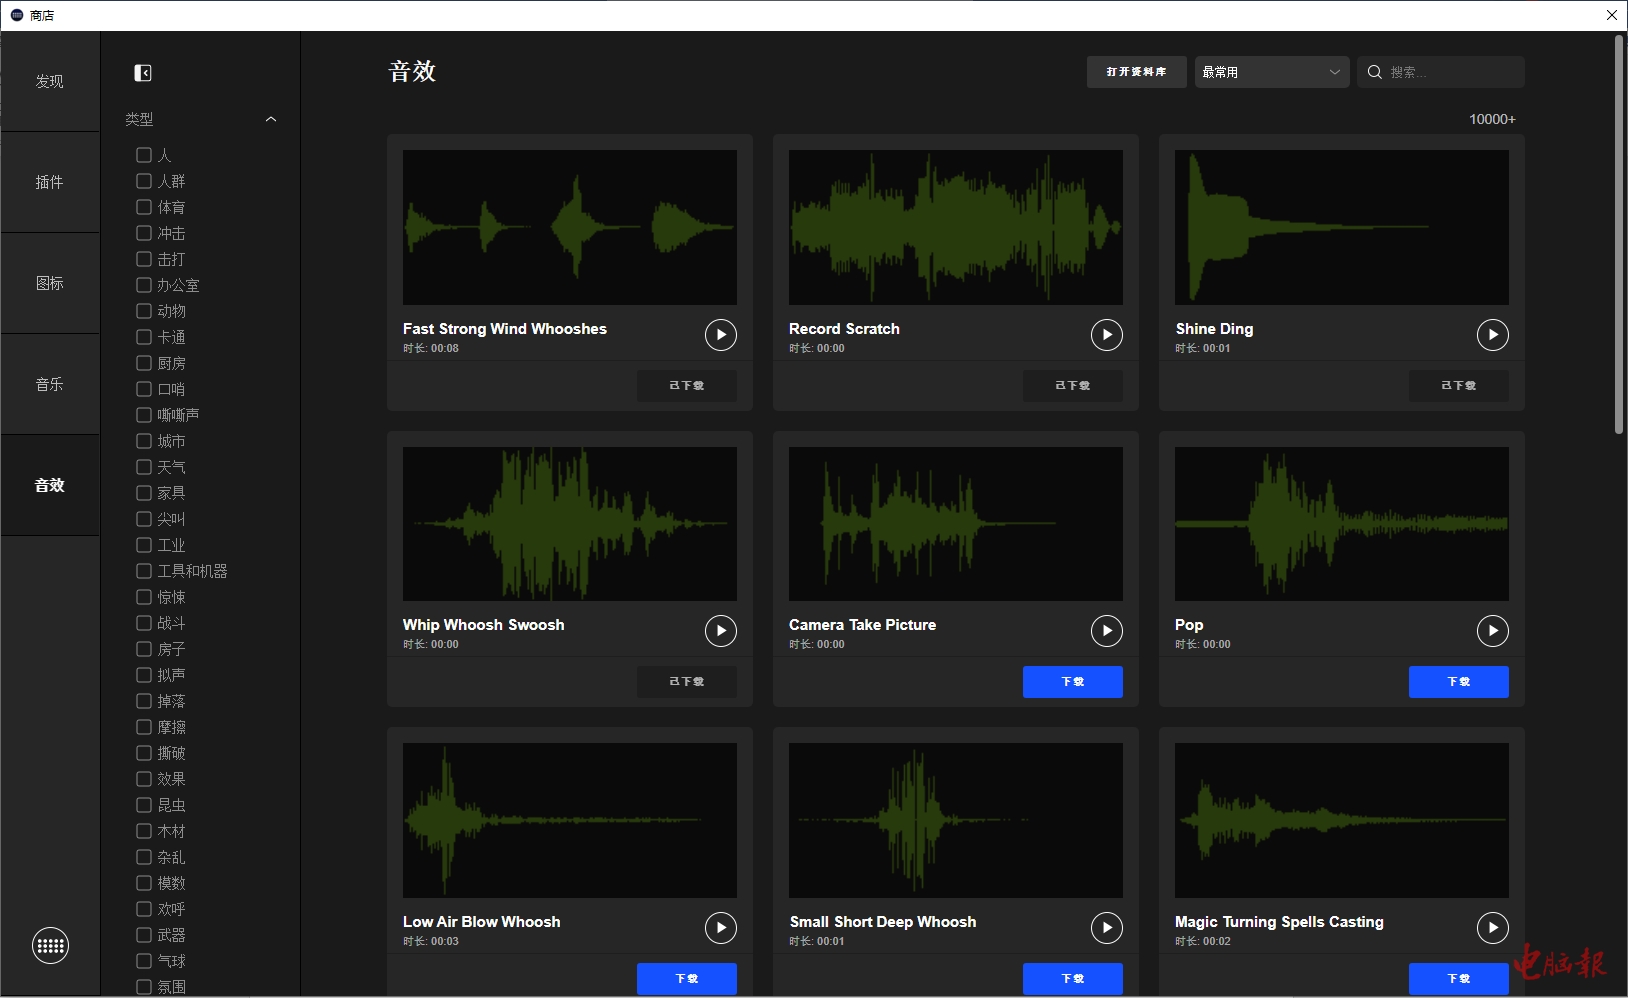This screenshot has width=1628, height=998.
Task: Click the 打开资料库 button
Action: [1136, 72]
